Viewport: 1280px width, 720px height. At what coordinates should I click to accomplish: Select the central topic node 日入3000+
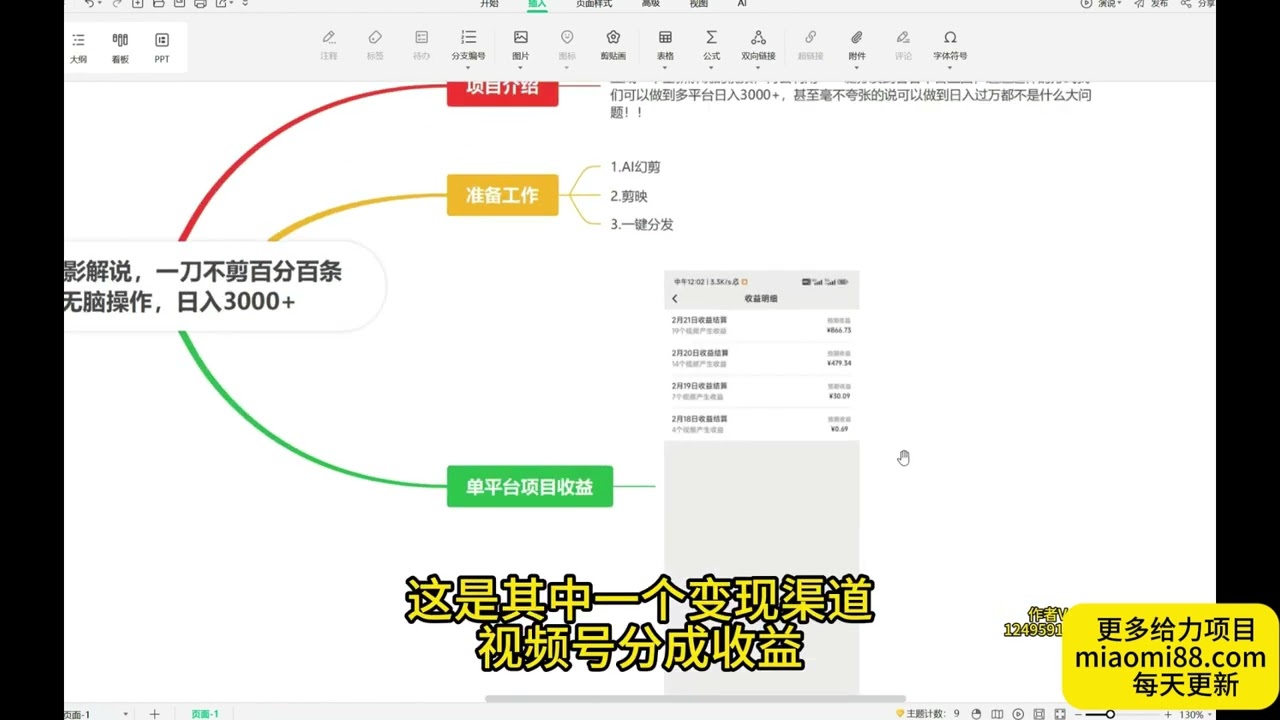click(224, 286)
